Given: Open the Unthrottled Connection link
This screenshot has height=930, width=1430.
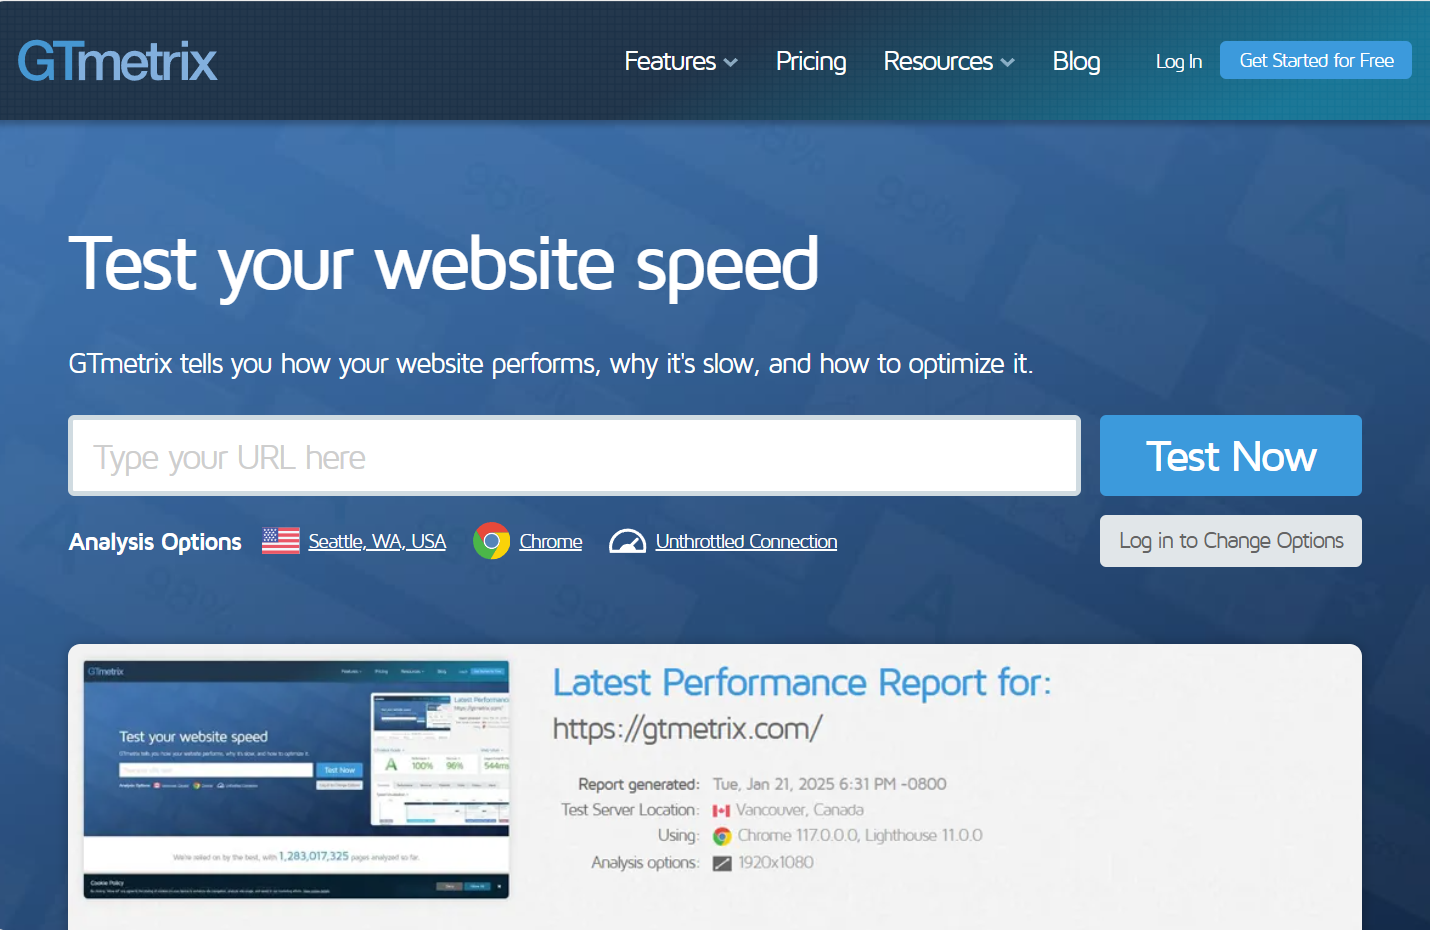Looking at the screenshot, I should tap(746, 541).
